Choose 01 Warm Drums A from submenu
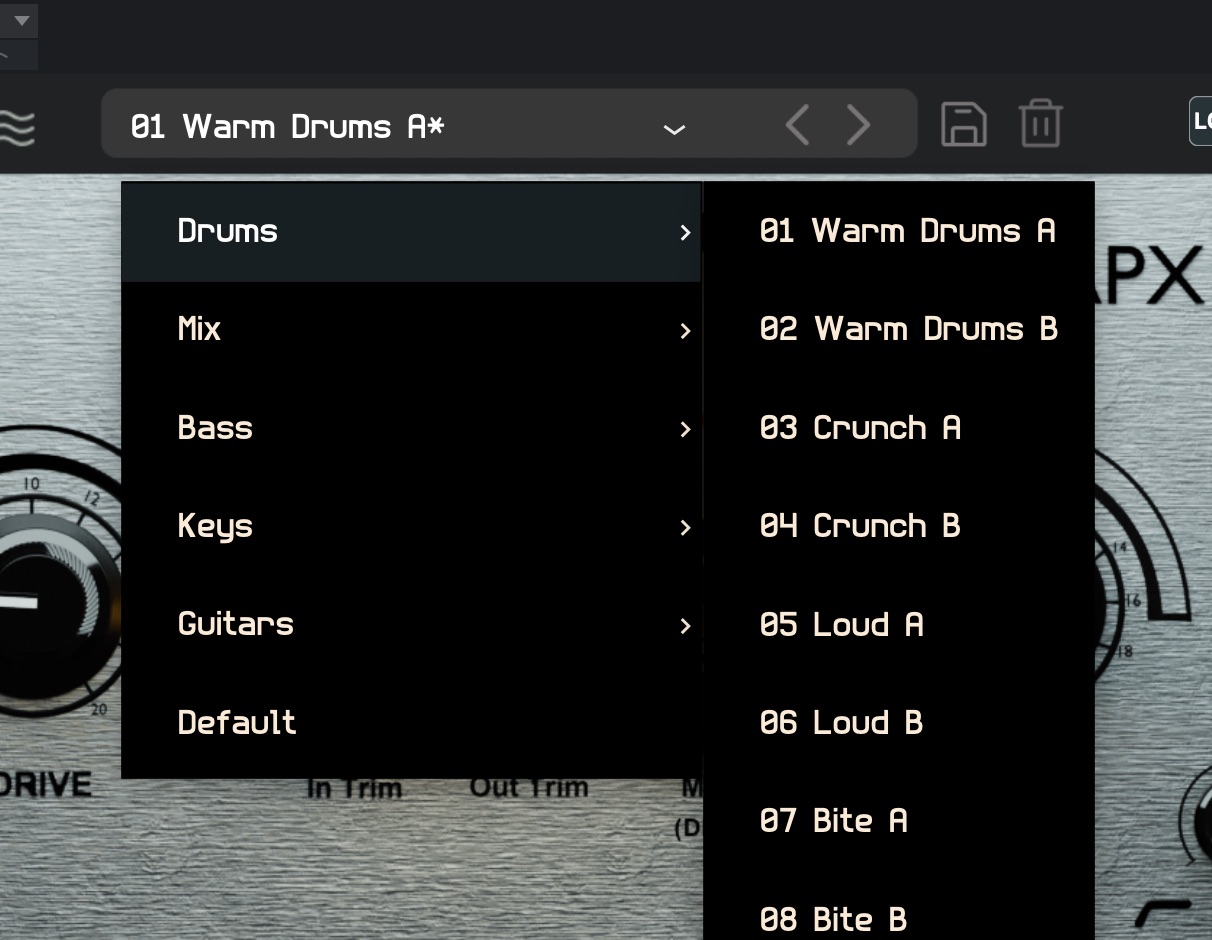Image resolution: width=1212 pixels, height=940 pixels. pos(907,231)
